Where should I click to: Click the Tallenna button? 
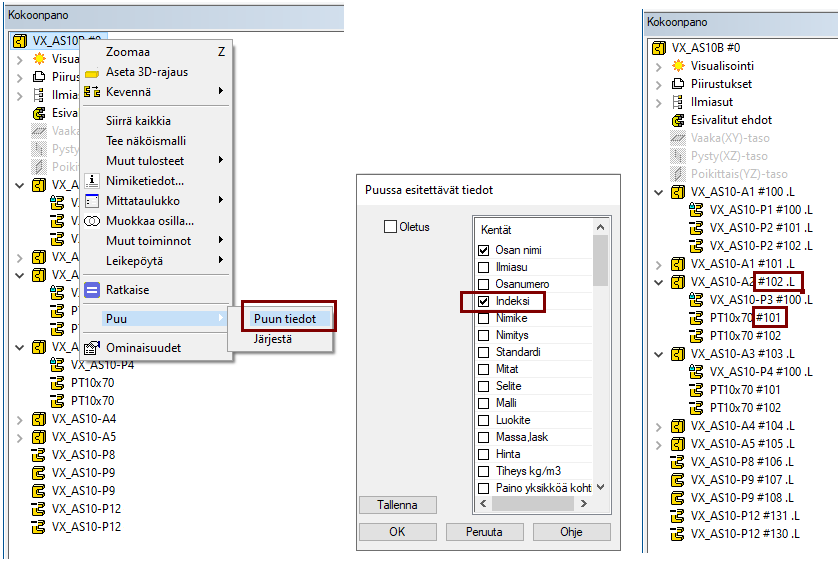click(398, 505)
